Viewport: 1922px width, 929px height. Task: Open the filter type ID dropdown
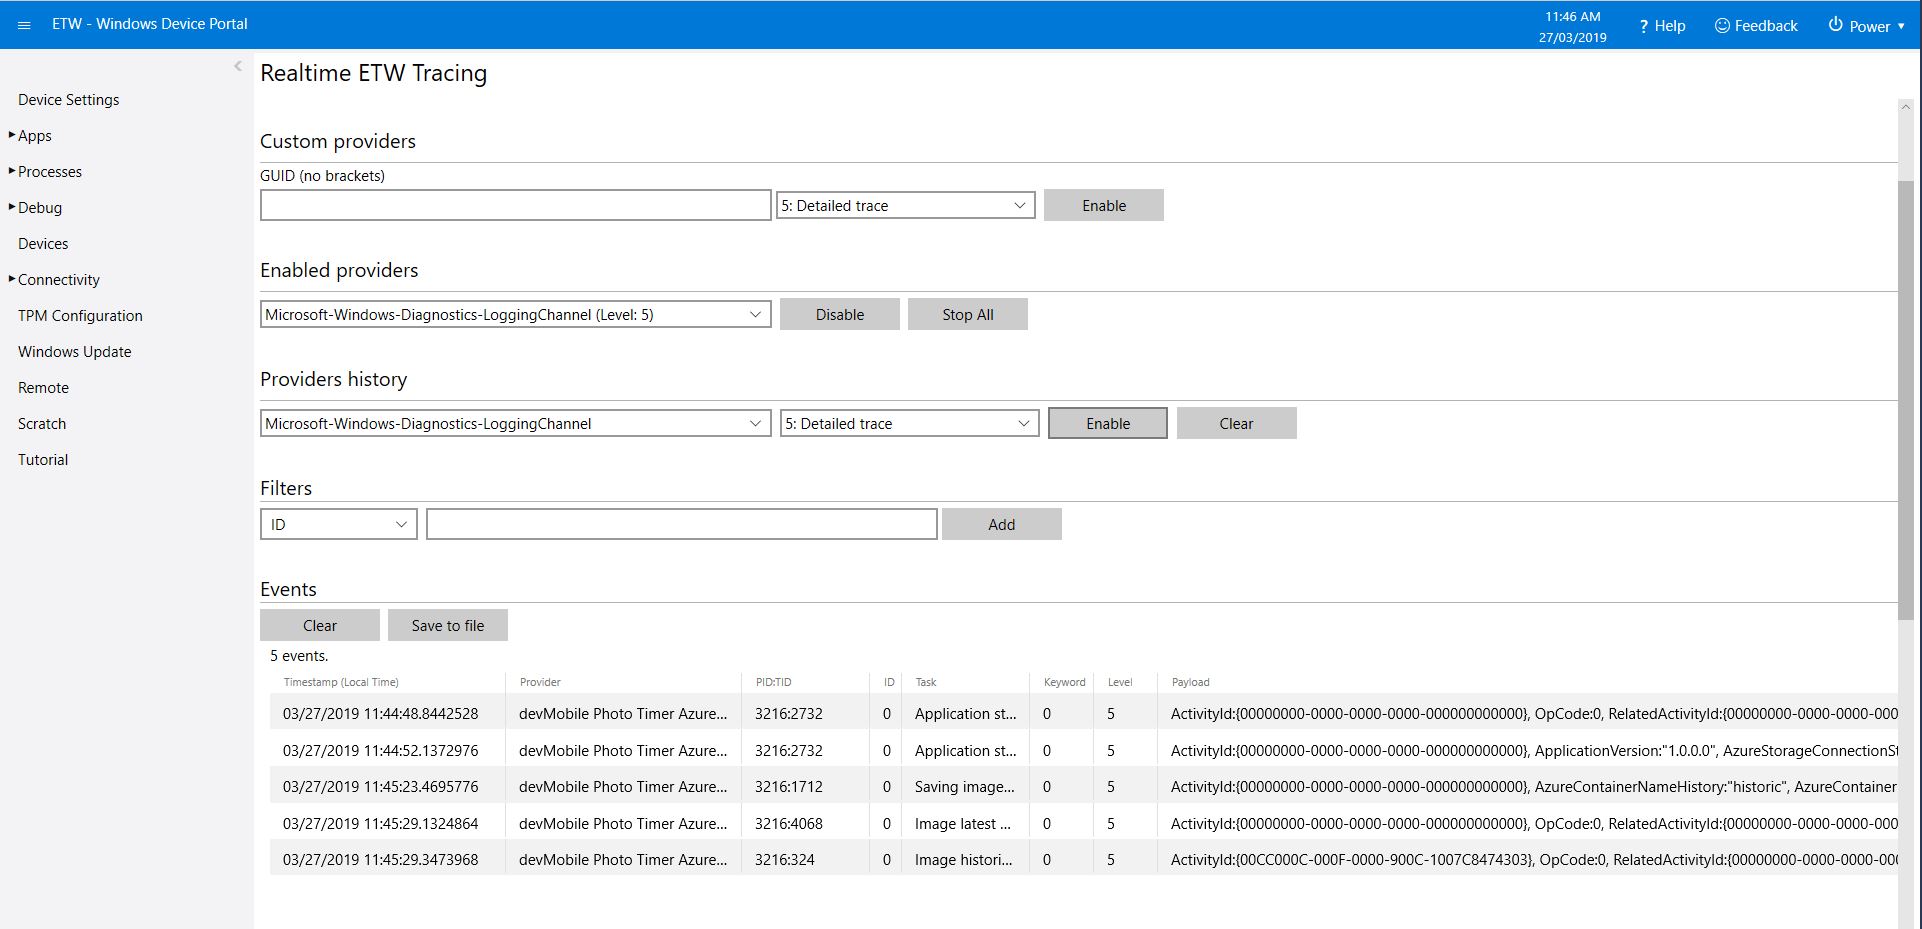[x=338, y=525]
